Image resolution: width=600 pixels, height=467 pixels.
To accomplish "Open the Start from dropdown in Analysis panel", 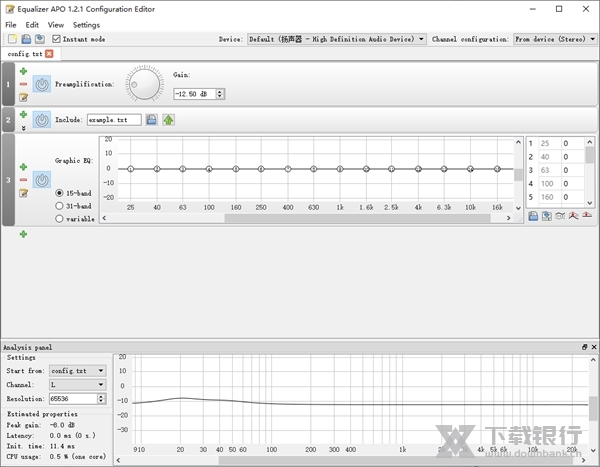I will pyautogui.click(x=77, y=370).
